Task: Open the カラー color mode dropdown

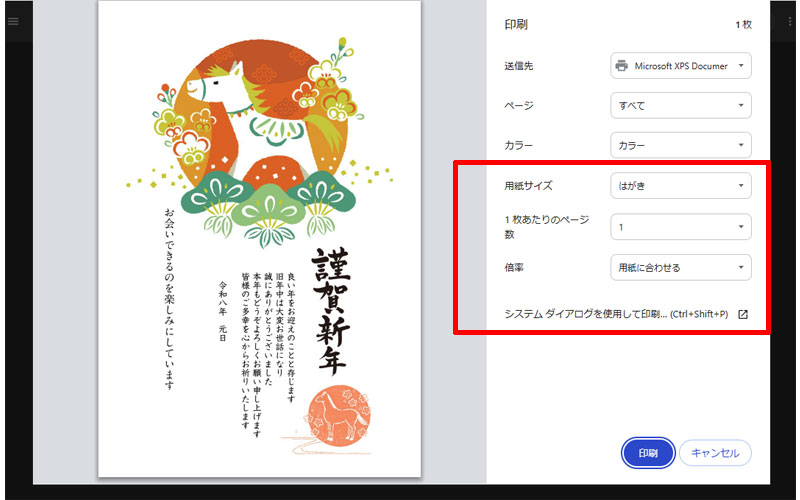Action: tap(681, 145)
